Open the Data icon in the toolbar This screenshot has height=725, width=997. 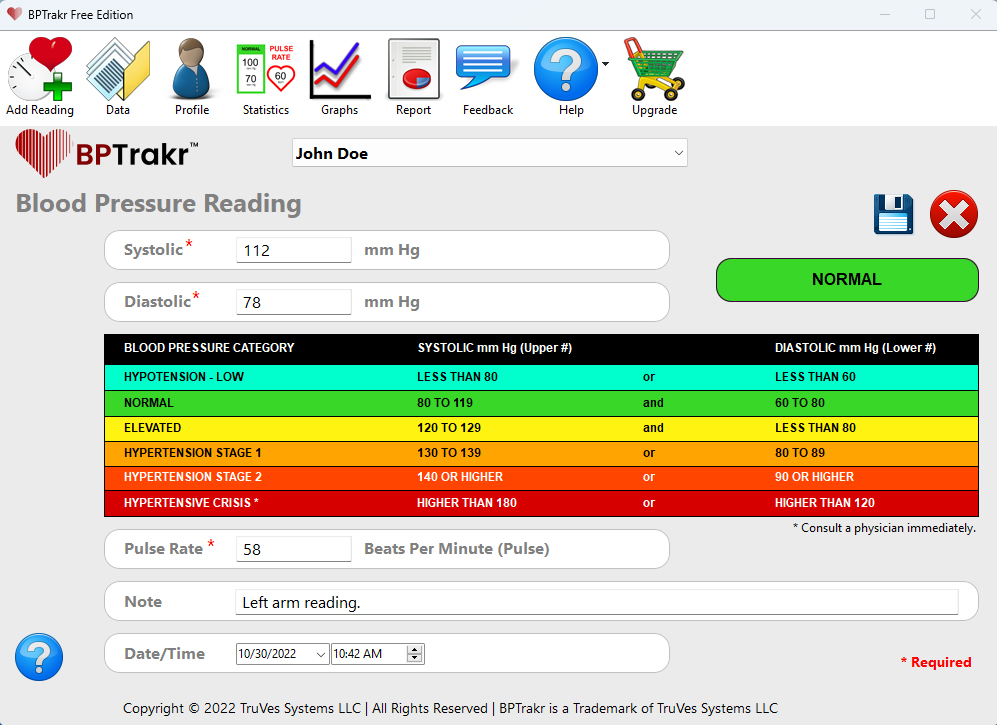click(118, 70)
